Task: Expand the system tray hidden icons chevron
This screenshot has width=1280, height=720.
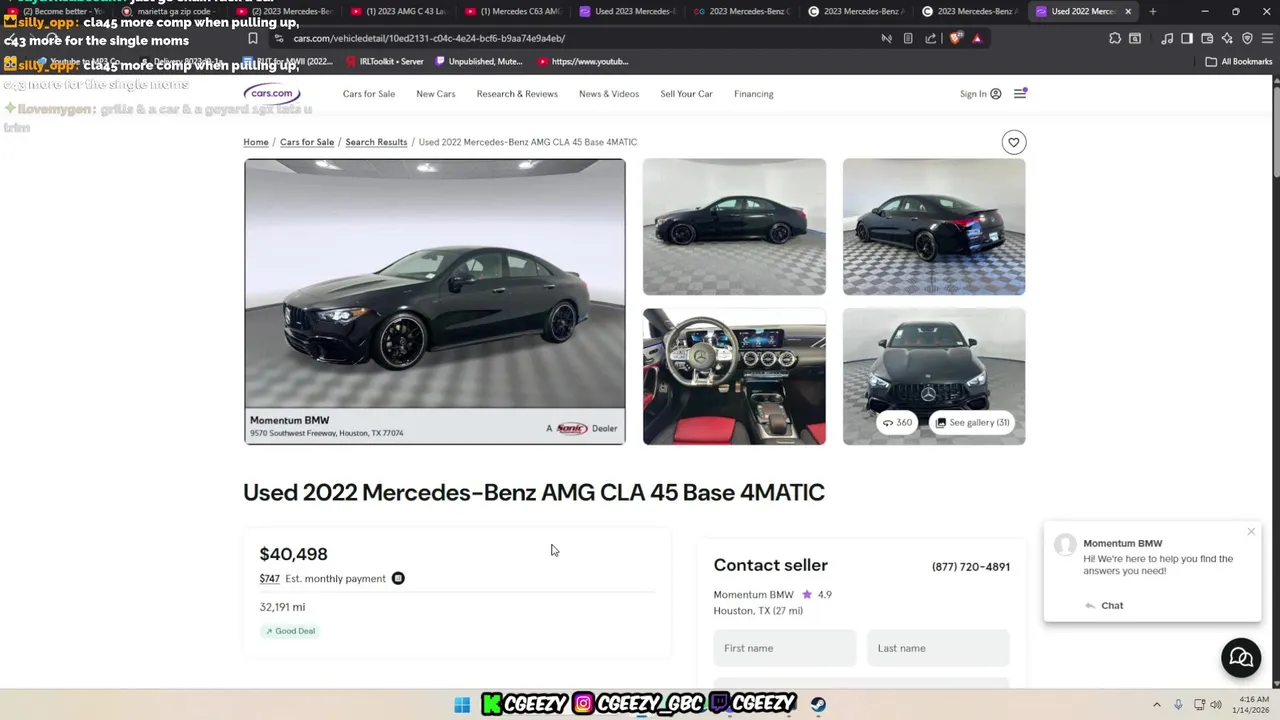Action: pyautogui.click(x=1157, y=704)
